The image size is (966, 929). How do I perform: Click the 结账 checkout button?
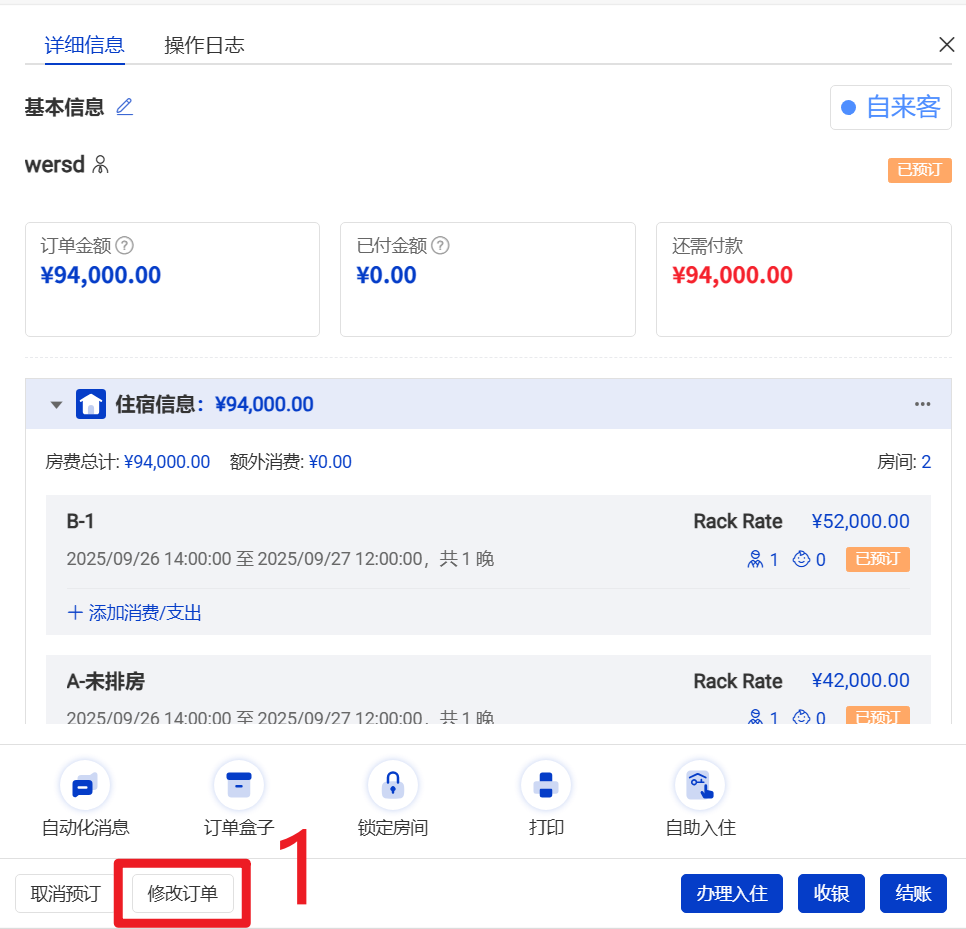913,893
